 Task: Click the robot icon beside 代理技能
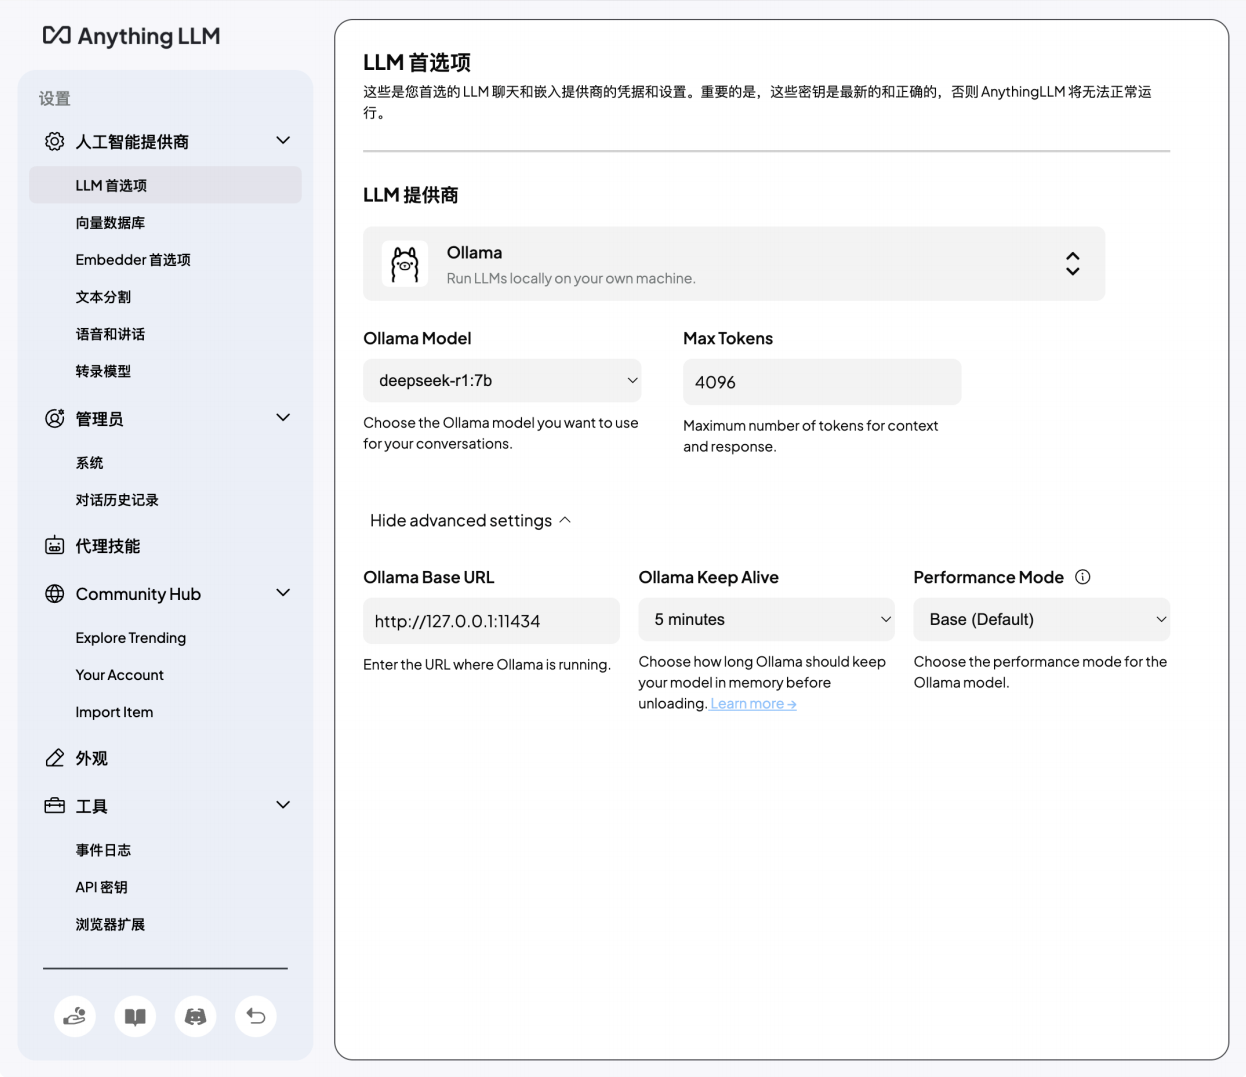point(55,545)
